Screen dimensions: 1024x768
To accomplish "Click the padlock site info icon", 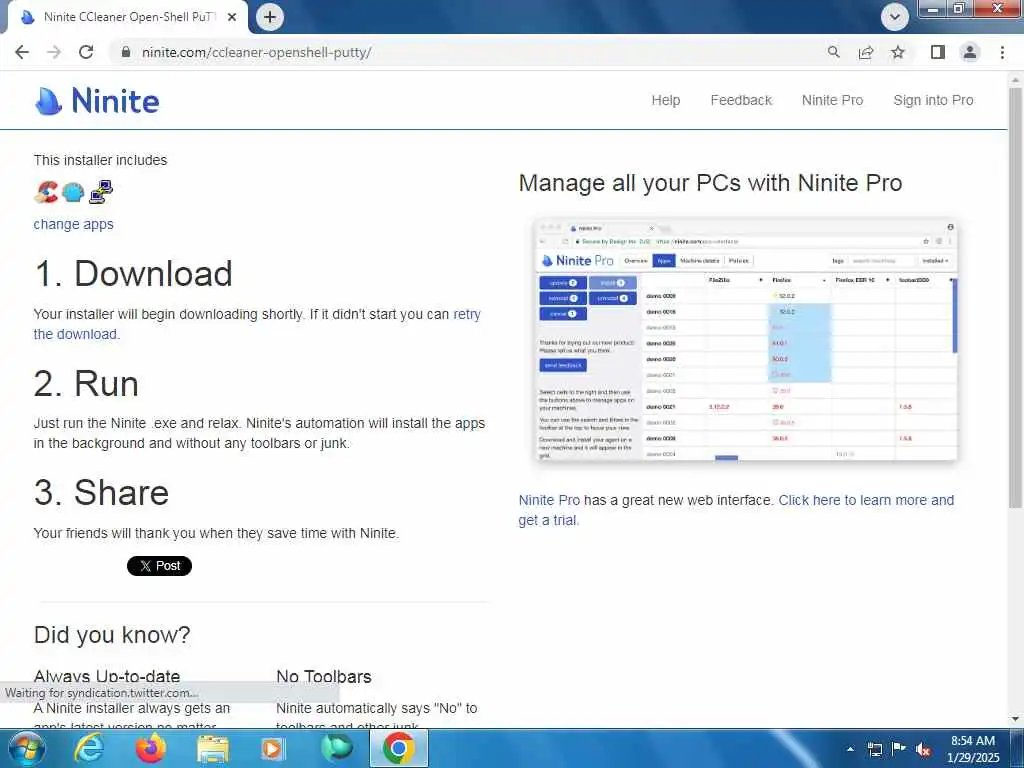I will (127, 52).
